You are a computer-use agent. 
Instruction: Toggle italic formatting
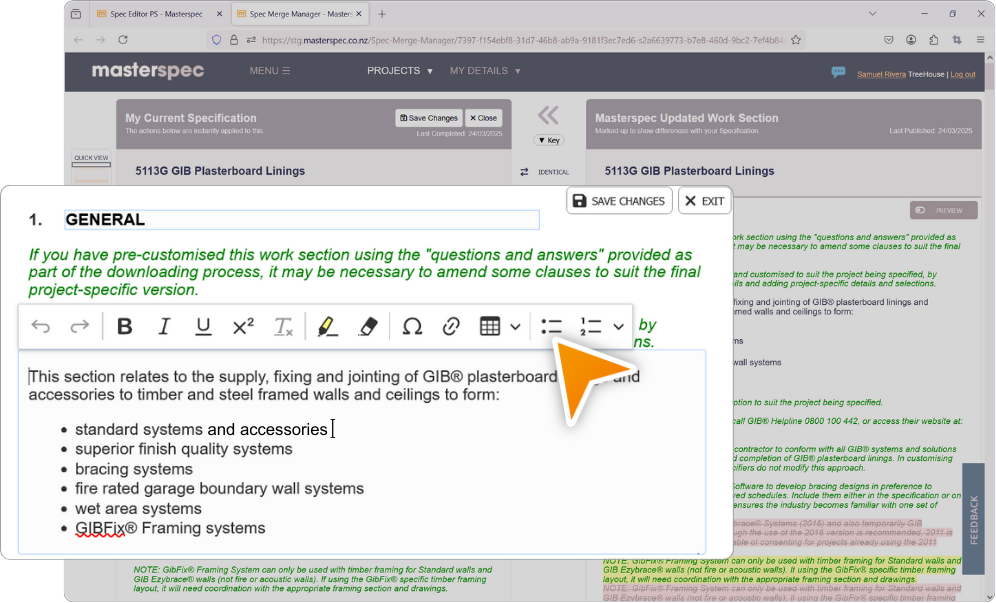pyautogui.click(x=164, y=327)
